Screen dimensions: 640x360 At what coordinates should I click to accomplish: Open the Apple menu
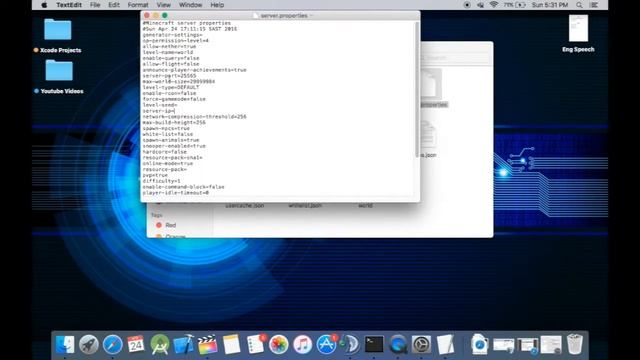(44, 5)
